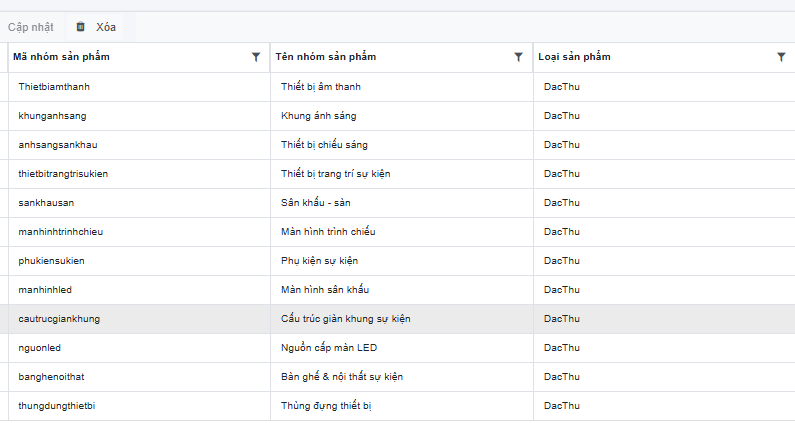Open filter for Tên nhóm sản phẩm column
Image resolution: width=795 pixels, height=423 pixels.
tap(518, 57)
